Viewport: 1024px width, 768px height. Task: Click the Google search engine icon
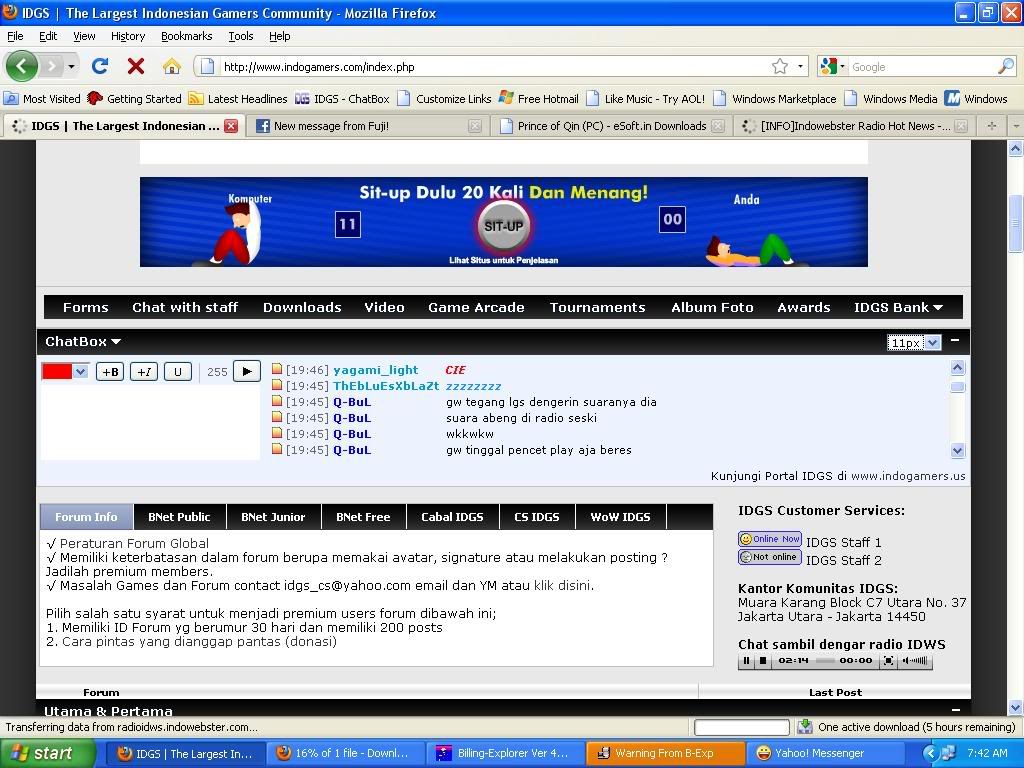tap(829, 66)
